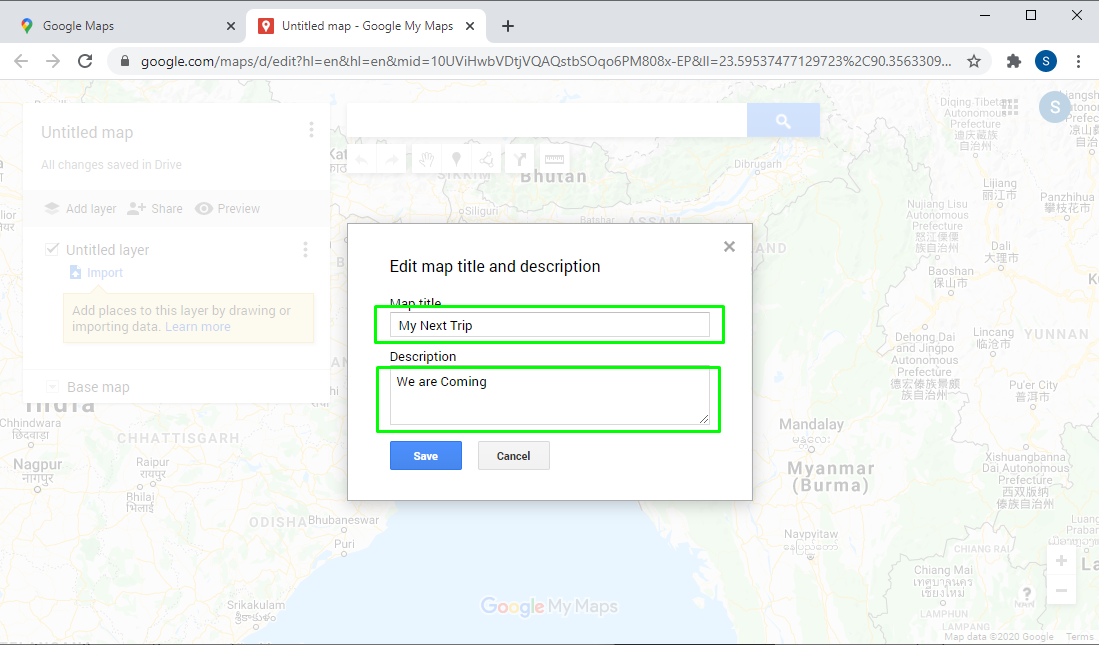
Task: Activate the Measure distances ruler tool
Action: click(552, 159)
